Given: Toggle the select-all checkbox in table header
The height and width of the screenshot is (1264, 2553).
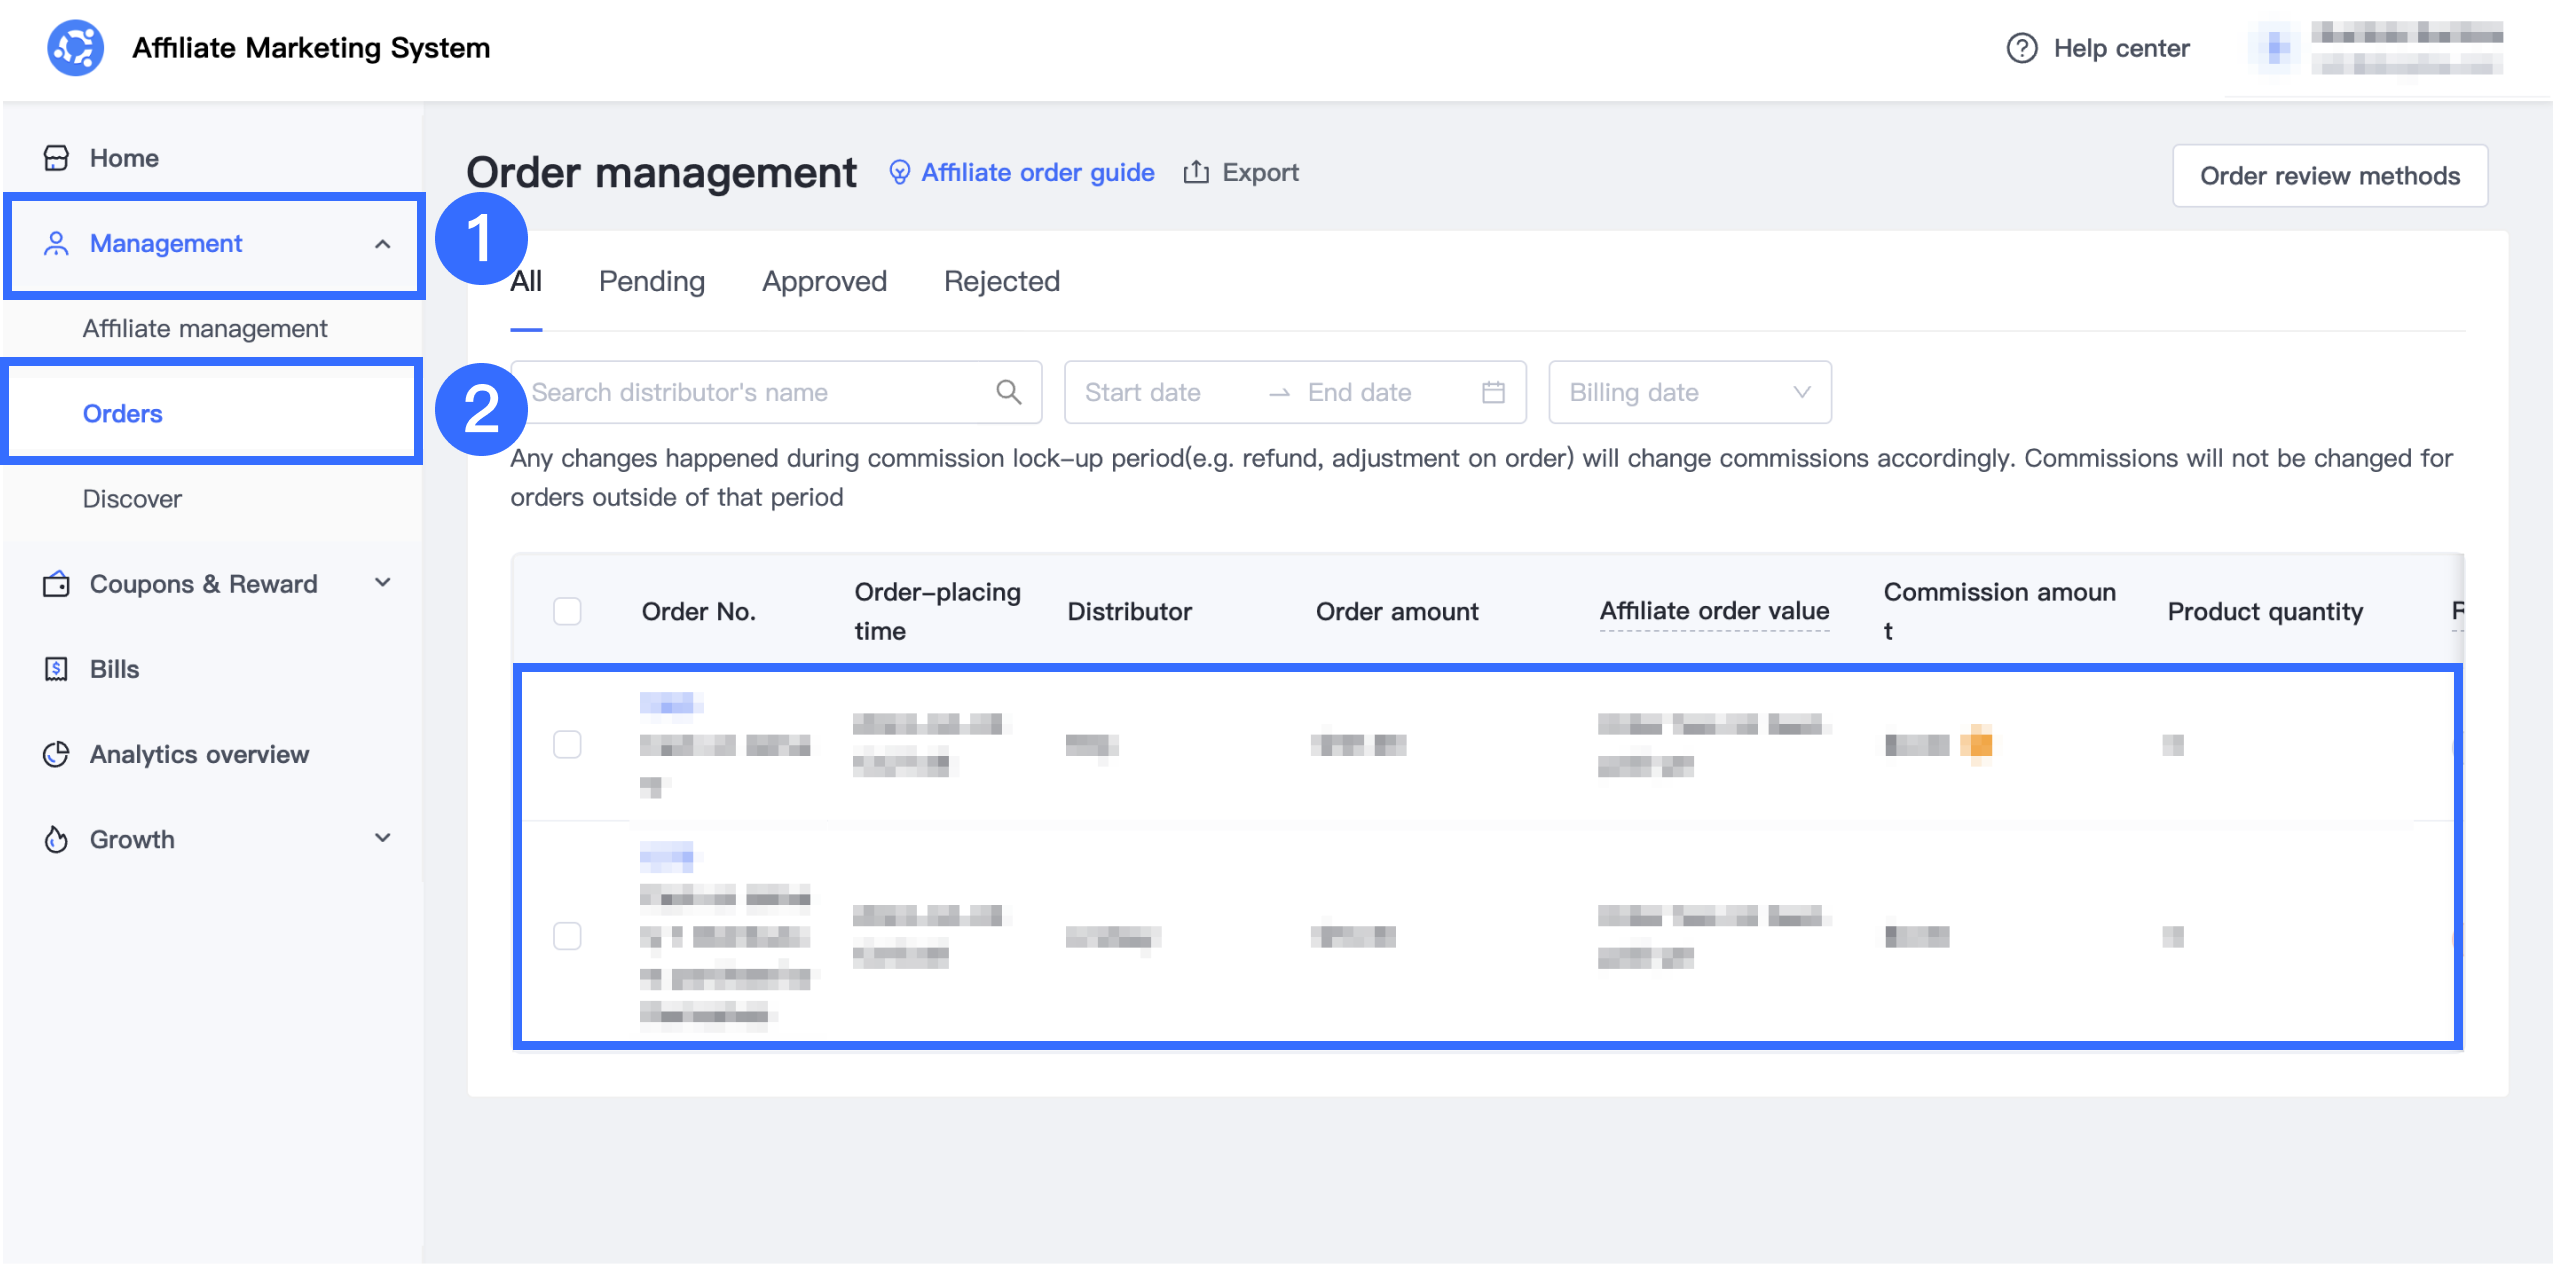Looking at the screenshot, I should pyautogui.click(x=567, y=611).
